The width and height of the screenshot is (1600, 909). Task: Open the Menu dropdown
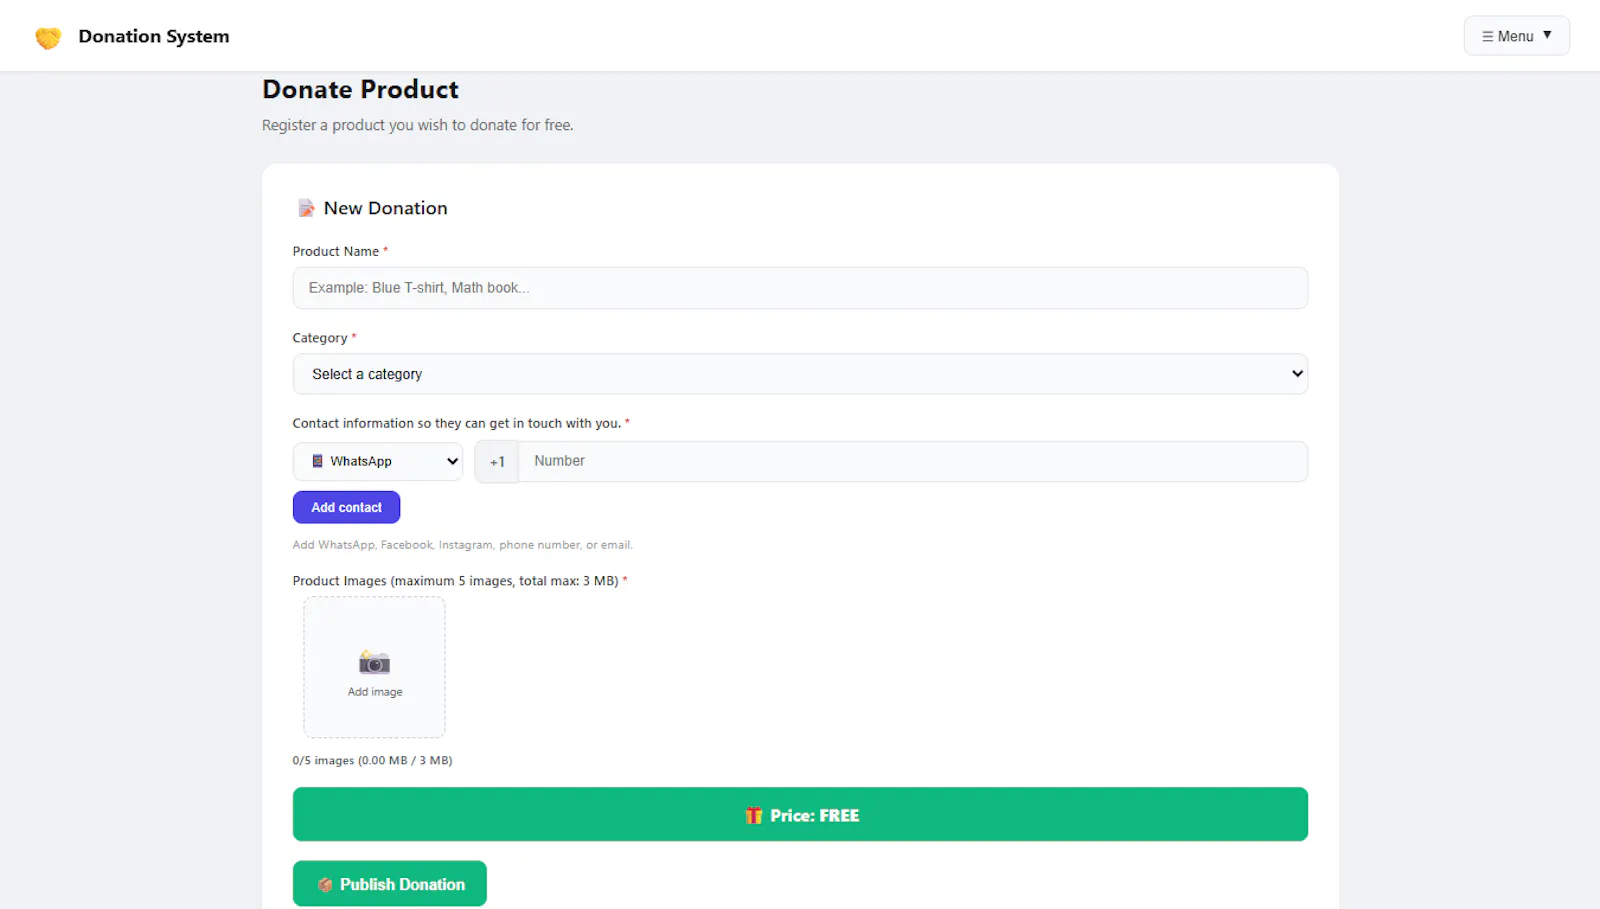click(1516, 36)
